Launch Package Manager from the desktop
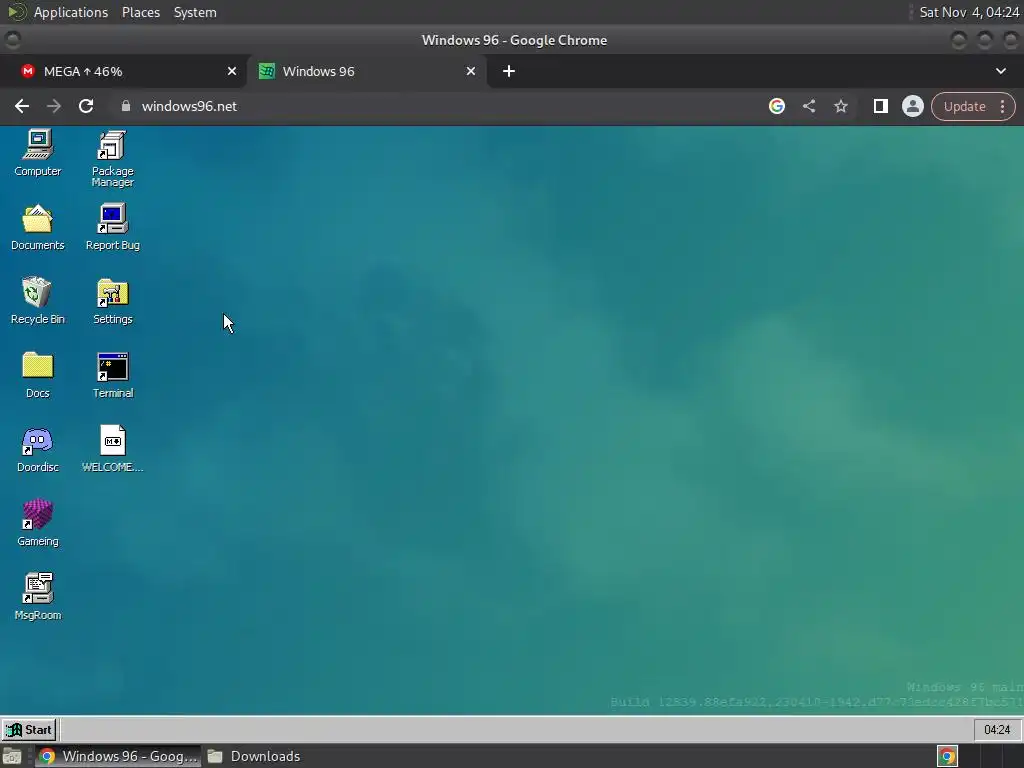The width and height of the screenshot is (1024, 768). (112, 159)
